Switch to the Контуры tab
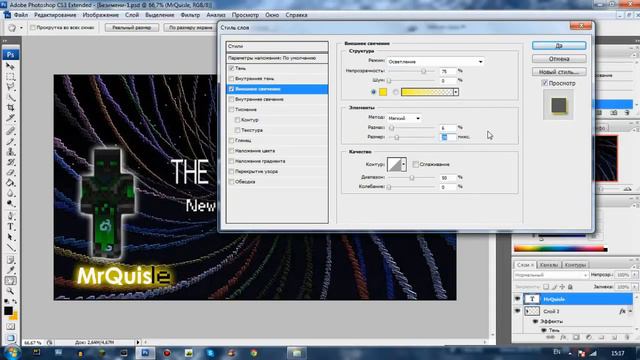The image size is (640, 360). click(575, 265)
